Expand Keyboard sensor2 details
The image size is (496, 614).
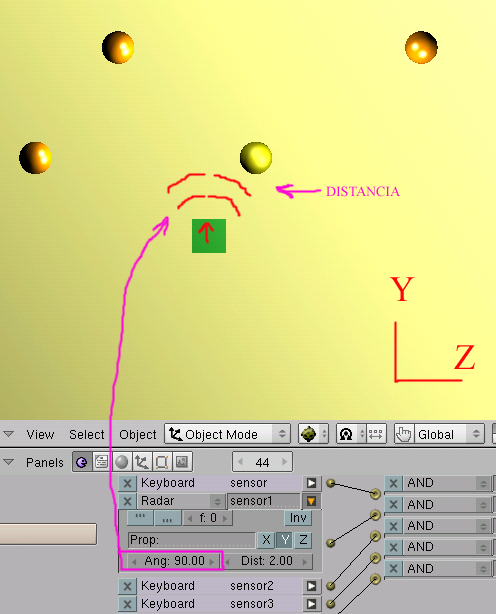311,586
